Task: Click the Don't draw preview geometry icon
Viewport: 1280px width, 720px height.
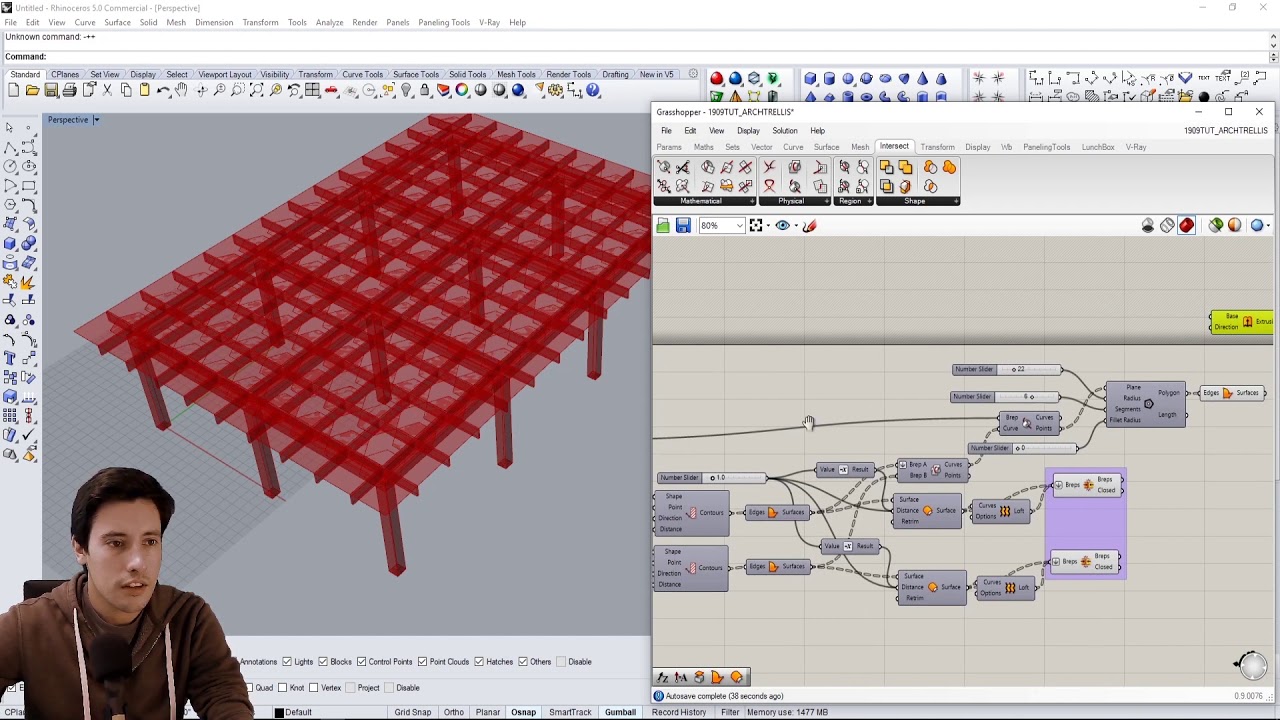Action: 1148,226
